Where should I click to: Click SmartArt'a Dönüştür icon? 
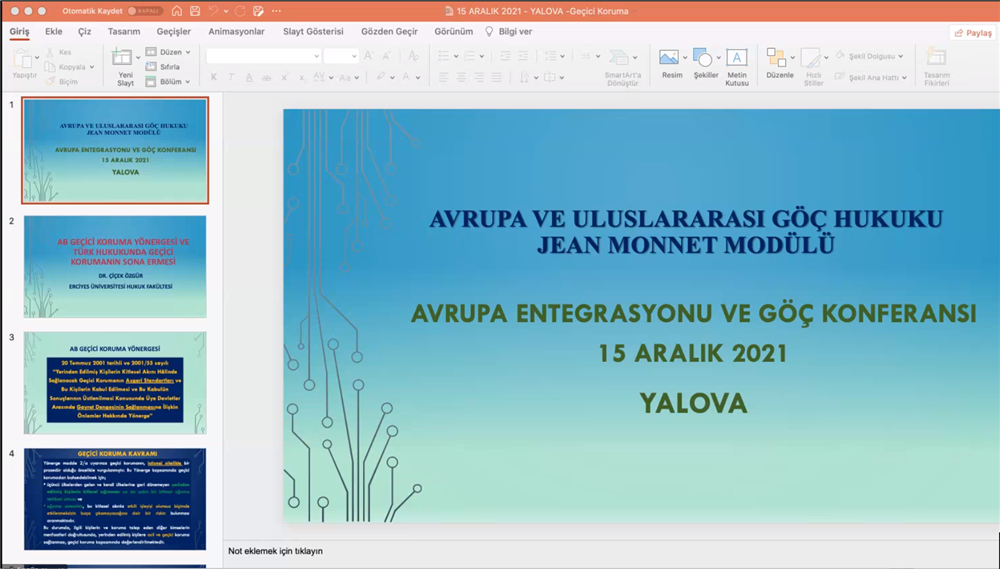(x=619, y=57)
